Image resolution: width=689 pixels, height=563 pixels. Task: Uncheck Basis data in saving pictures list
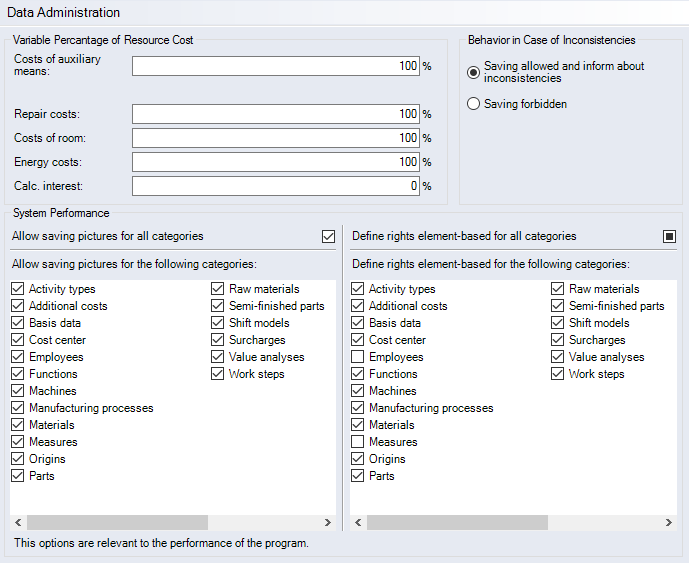point(18,323)
